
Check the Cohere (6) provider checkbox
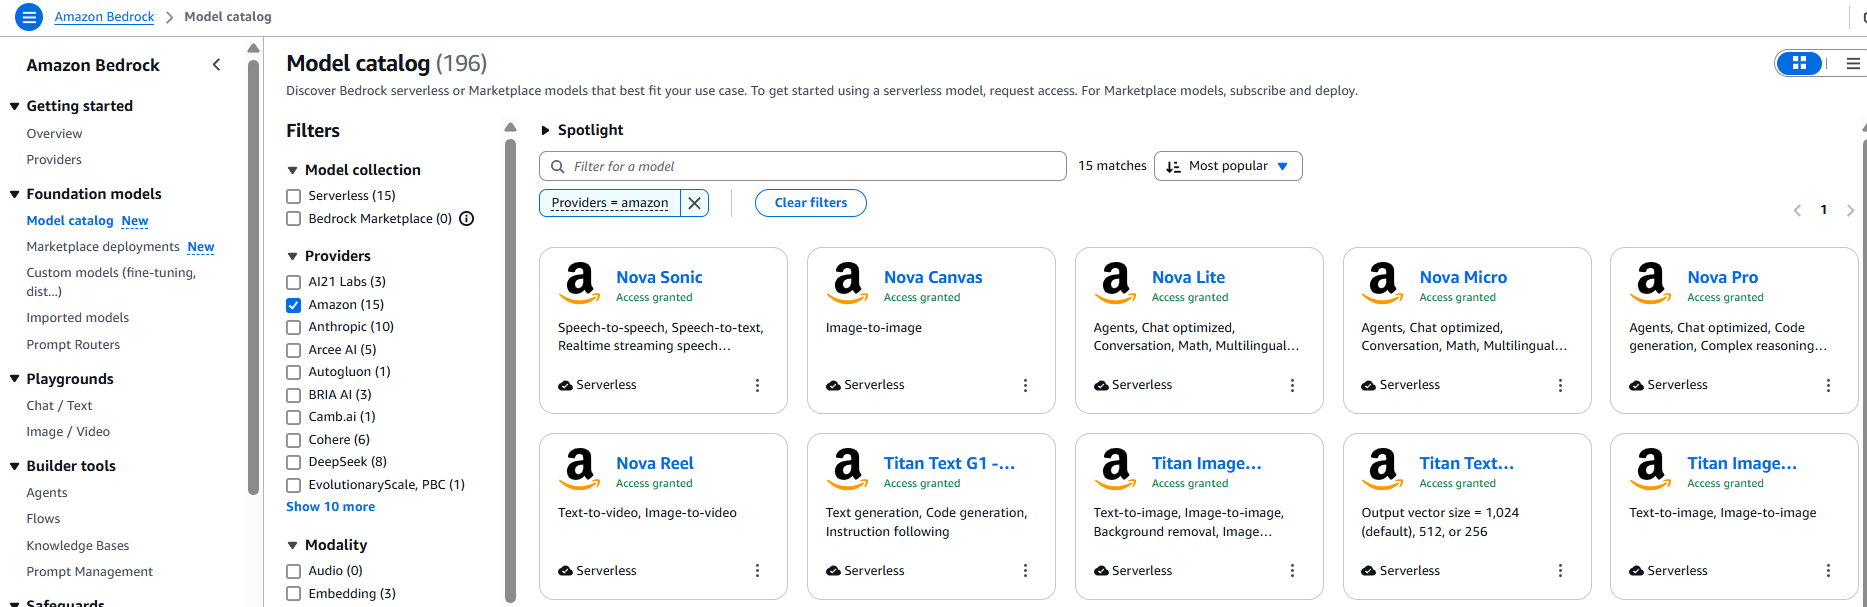coord(294,440)
